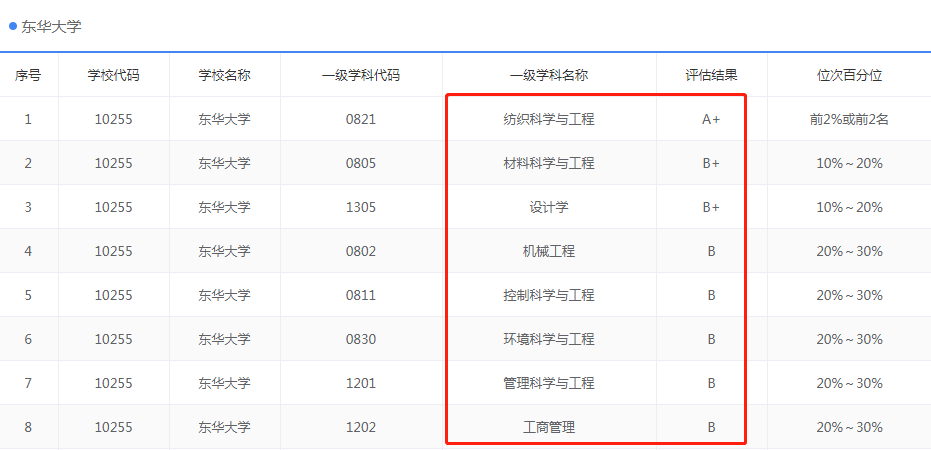Click 东华大学 school name in 机械工程 row
Screen dimensions: 931x450
pyautogui.click(x=224, y=251)
